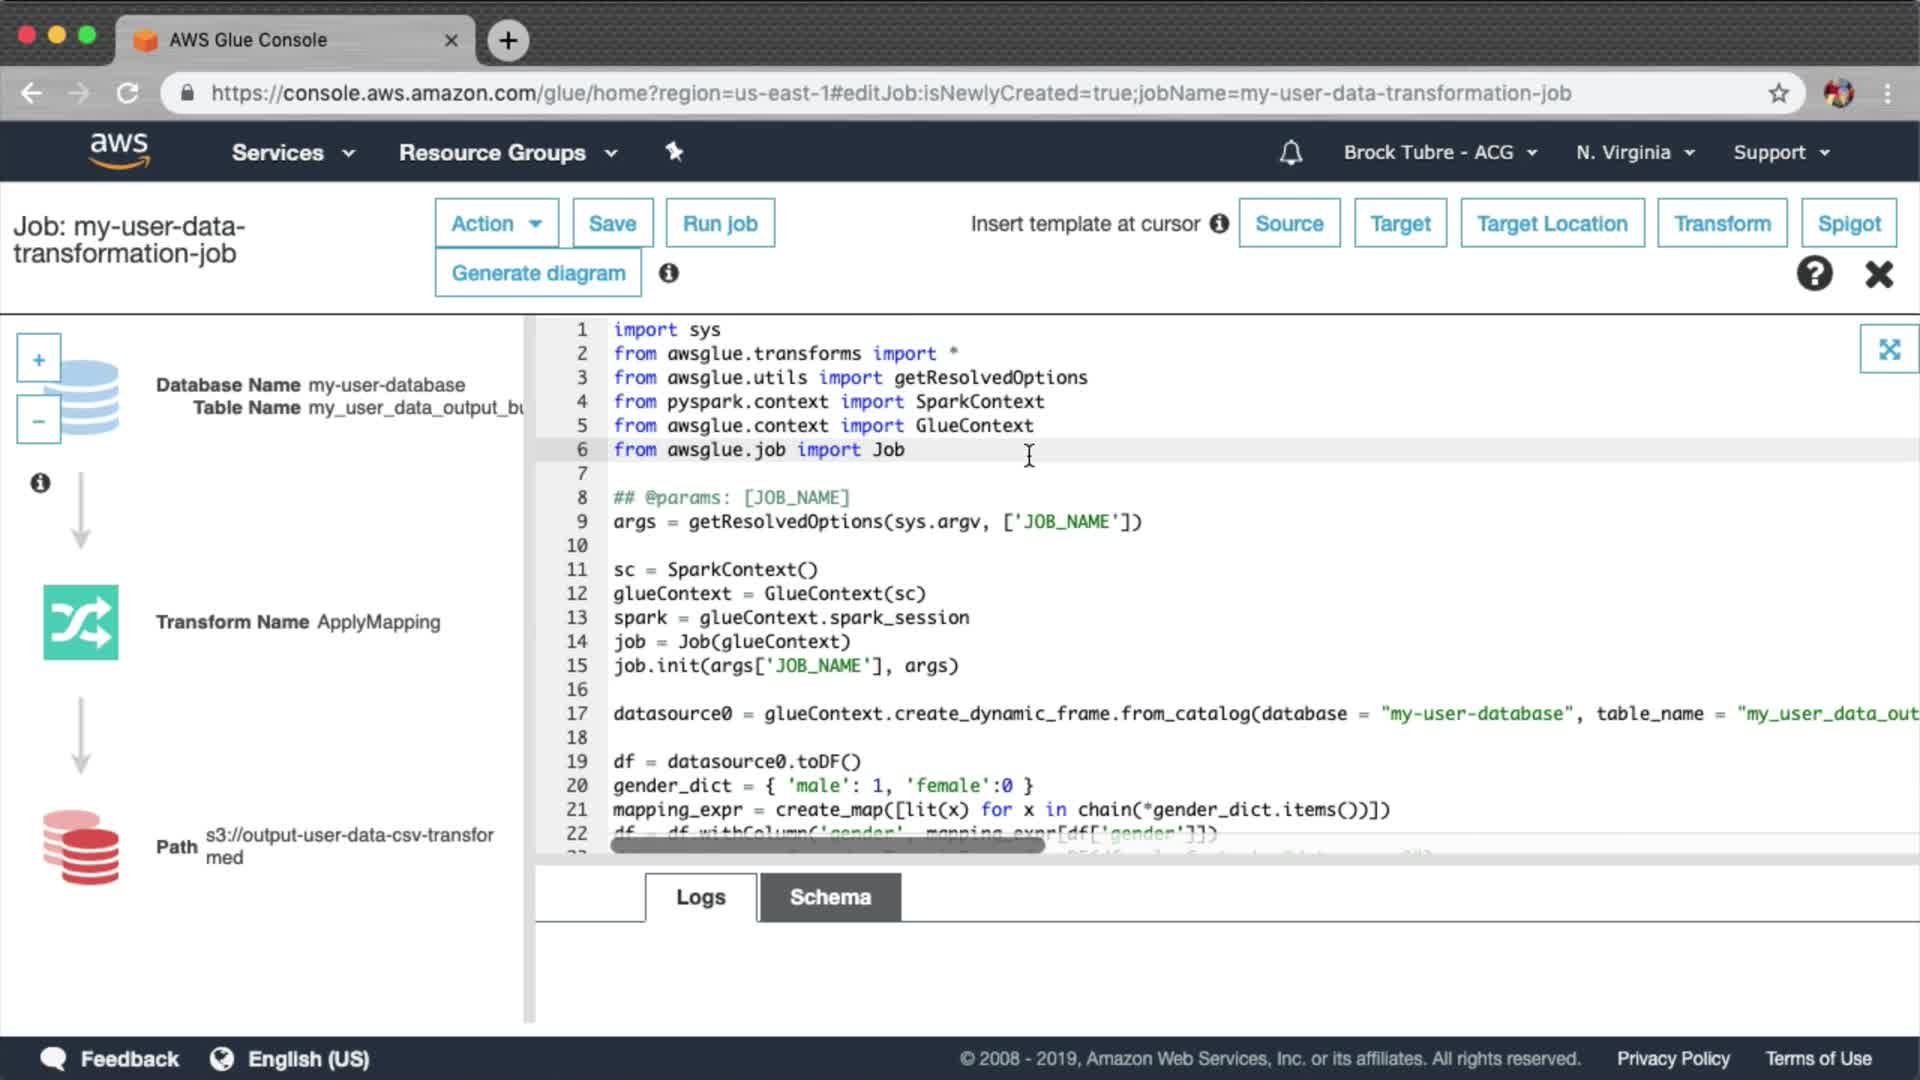1920x1080 pixels.
Task: Click the zoom out minus icon on diagram
Action: tap(38, 421)
